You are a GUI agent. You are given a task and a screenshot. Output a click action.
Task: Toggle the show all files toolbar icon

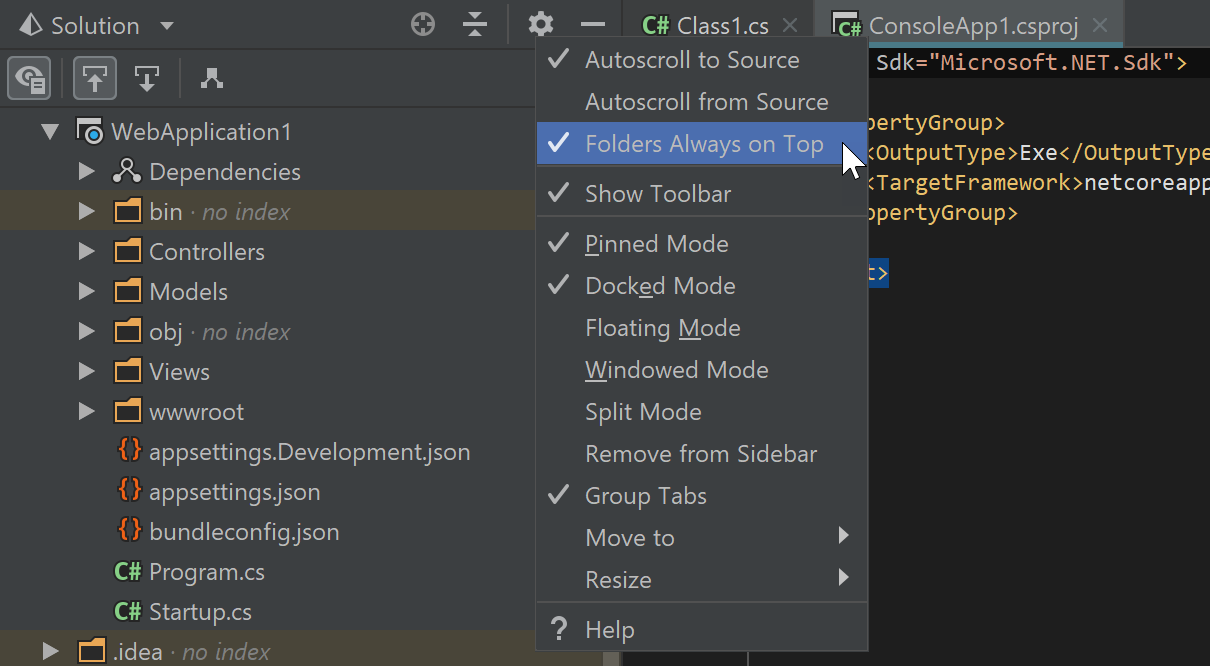click(x=30, y=78)
